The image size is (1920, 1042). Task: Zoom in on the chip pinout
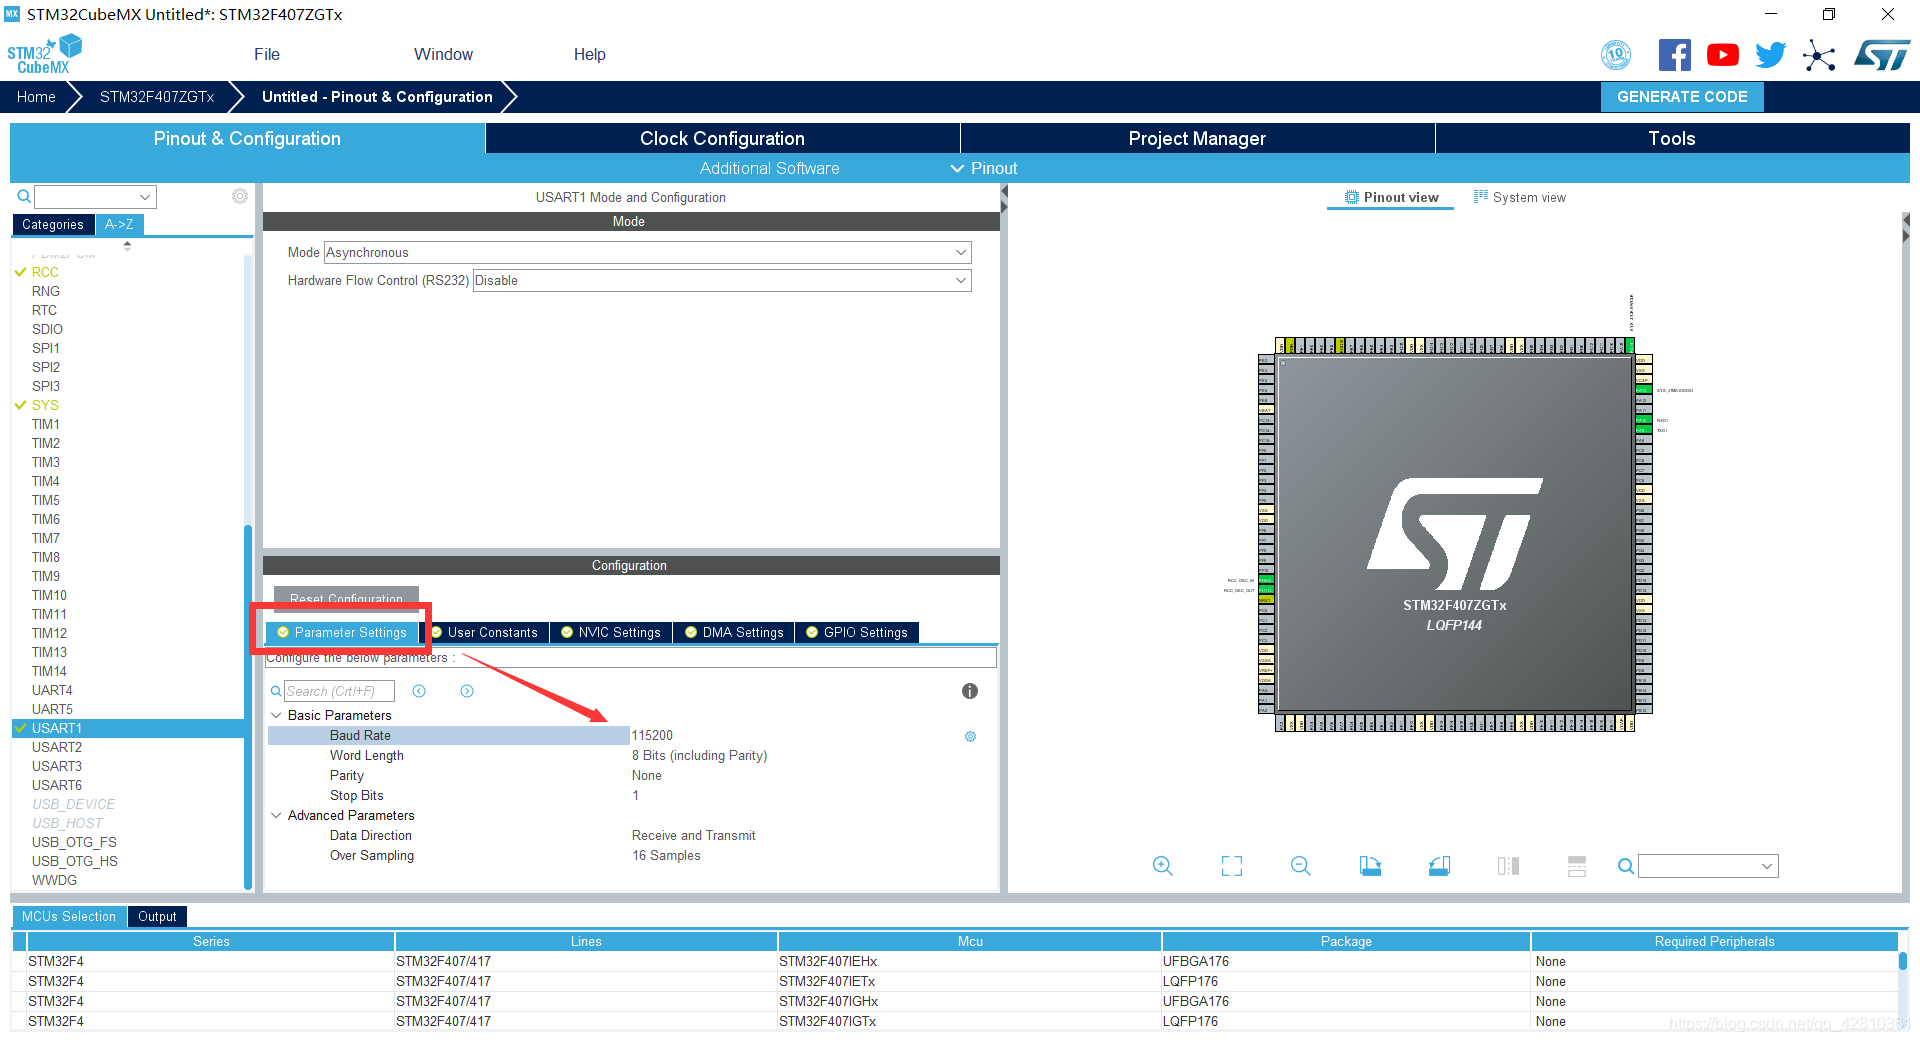1162,866
